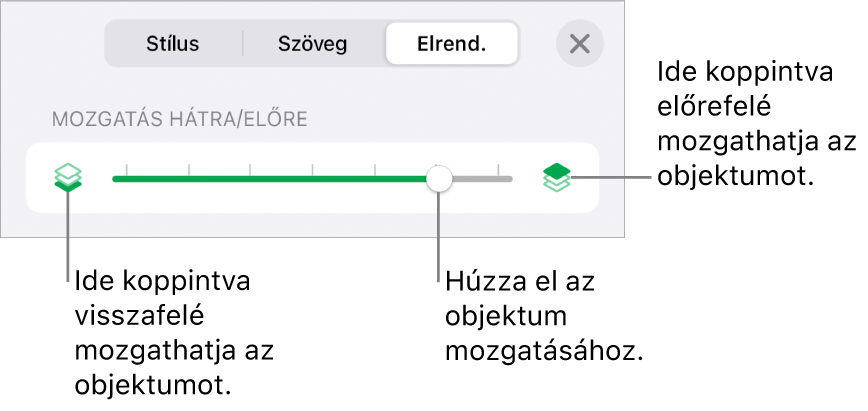This screenshot has width=868, height=411.
Task: Click the layer slider's round handle
Action: click(438, 179)
